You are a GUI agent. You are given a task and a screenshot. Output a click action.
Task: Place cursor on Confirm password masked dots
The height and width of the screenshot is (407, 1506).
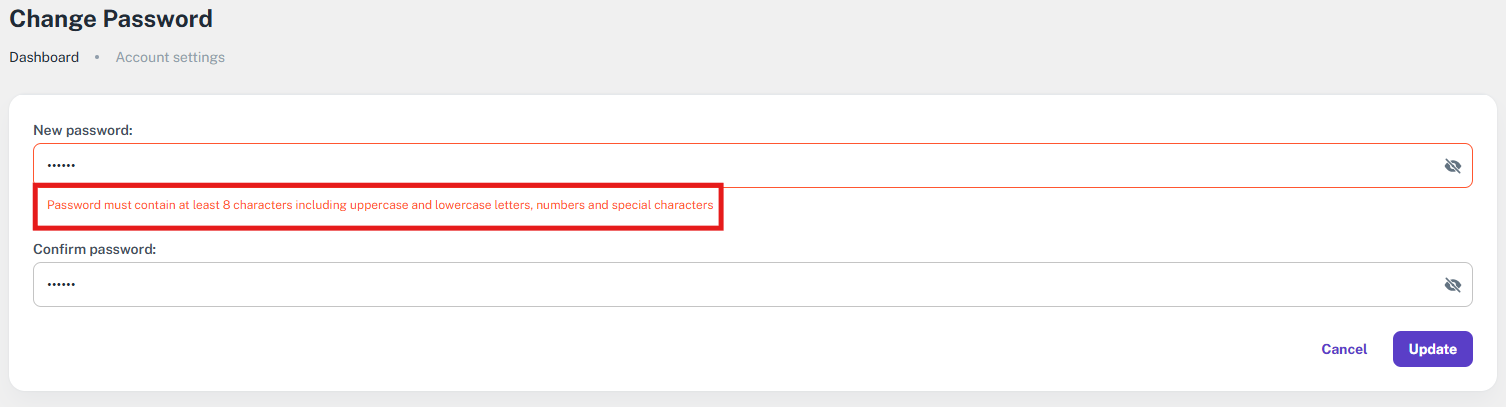click(61, 285)
